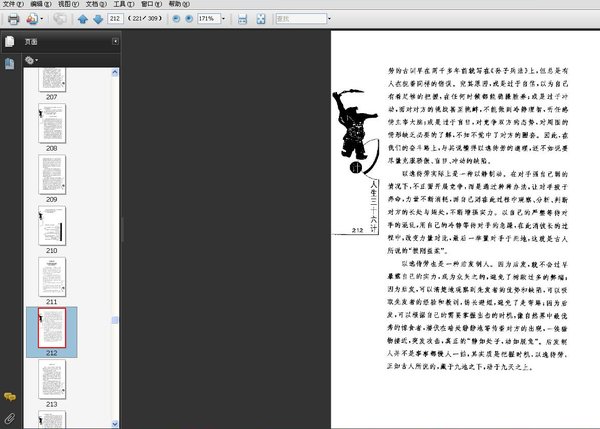
Task: Open the find box options dropdown arrow
Action: point(329,18)
